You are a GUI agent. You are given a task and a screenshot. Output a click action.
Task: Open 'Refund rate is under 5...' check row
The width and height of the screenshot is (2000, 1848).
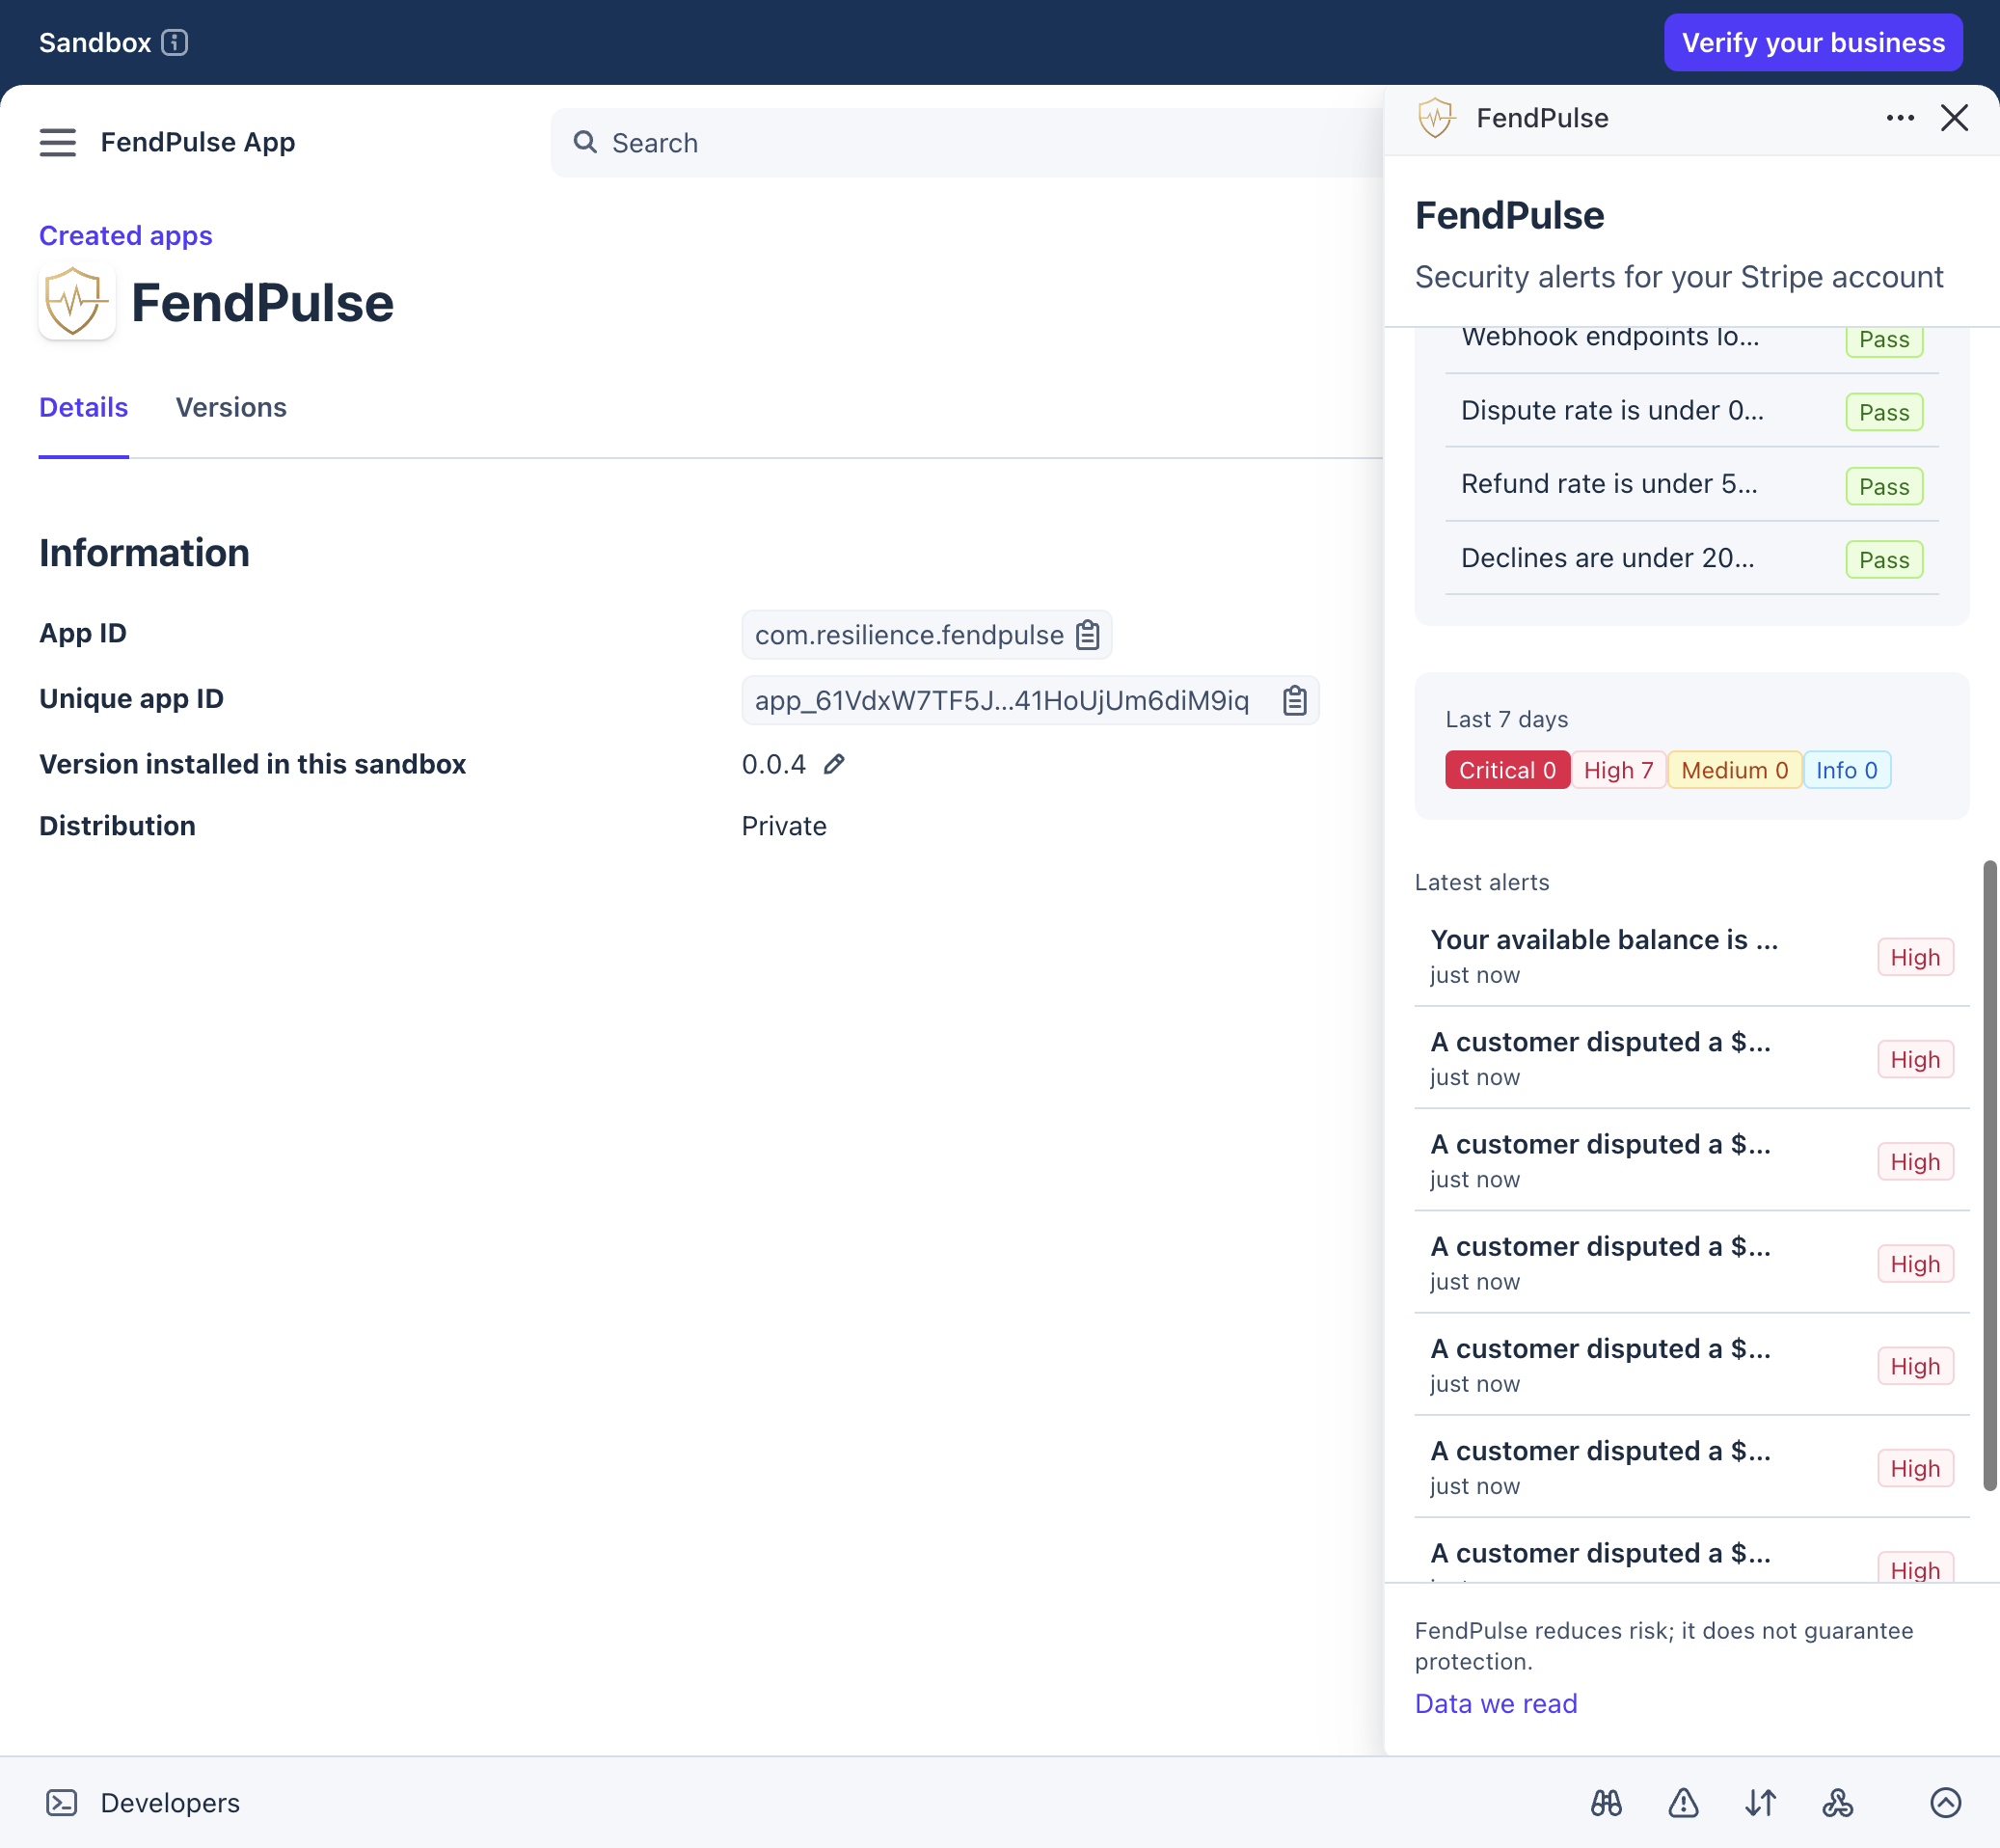[1692, 485]
